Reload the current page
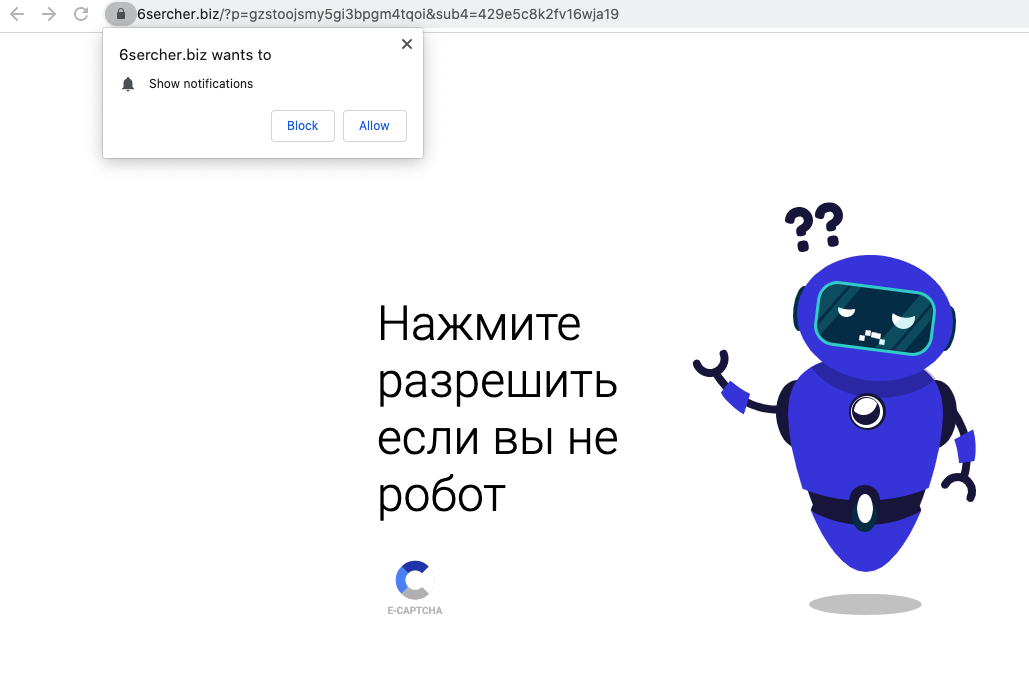 [x=81, y=14]
